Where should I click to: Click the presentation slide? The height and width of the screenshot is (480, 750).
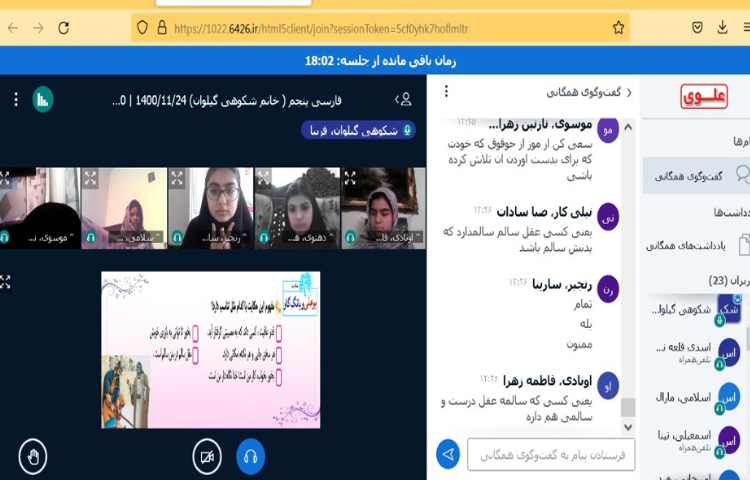click(210, 350)
